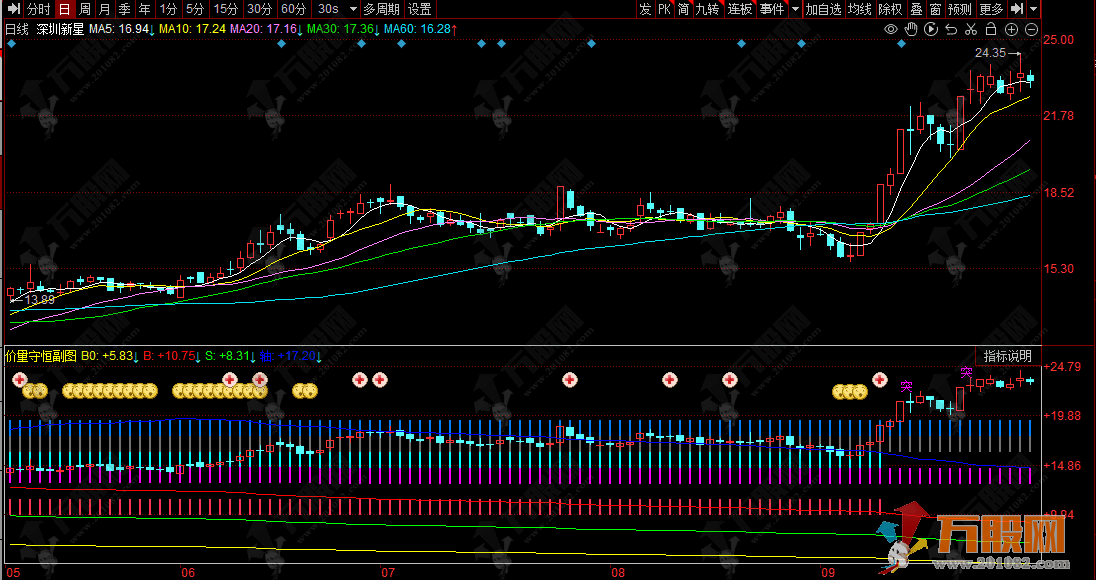The width and height of the screenshot is (1096, 580).
Task: Click the 设置 settings button
Action: click(419, 9)
